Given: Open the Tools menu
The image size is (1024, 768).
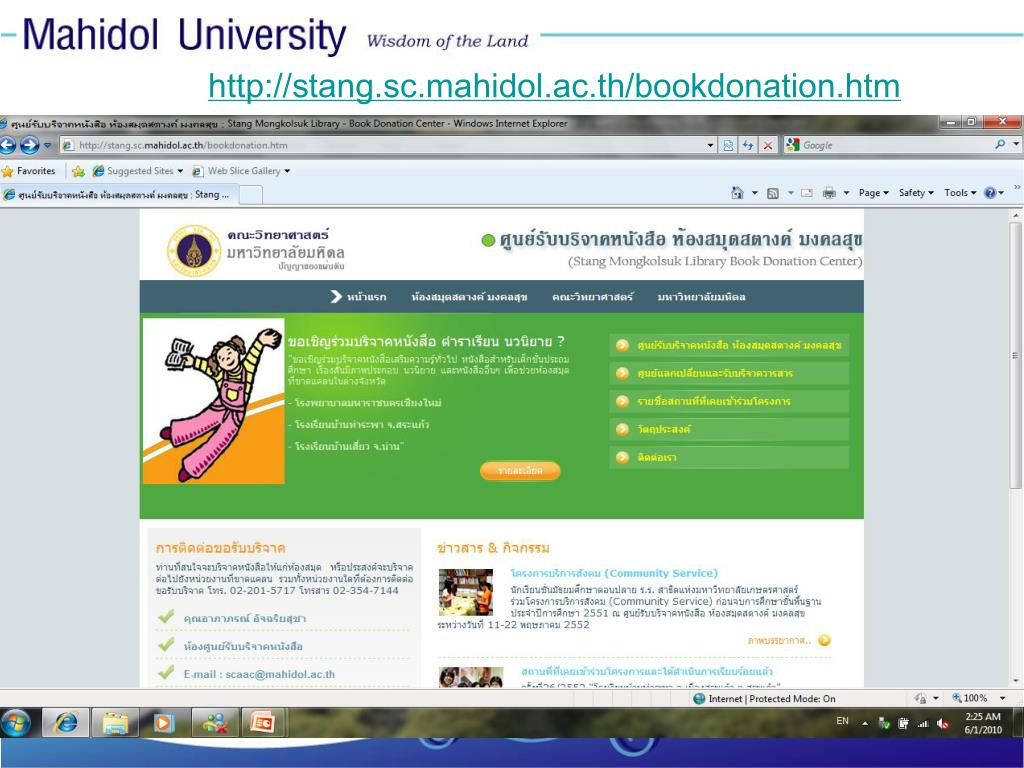Looking at the screenshot, I should pos(959,193).
